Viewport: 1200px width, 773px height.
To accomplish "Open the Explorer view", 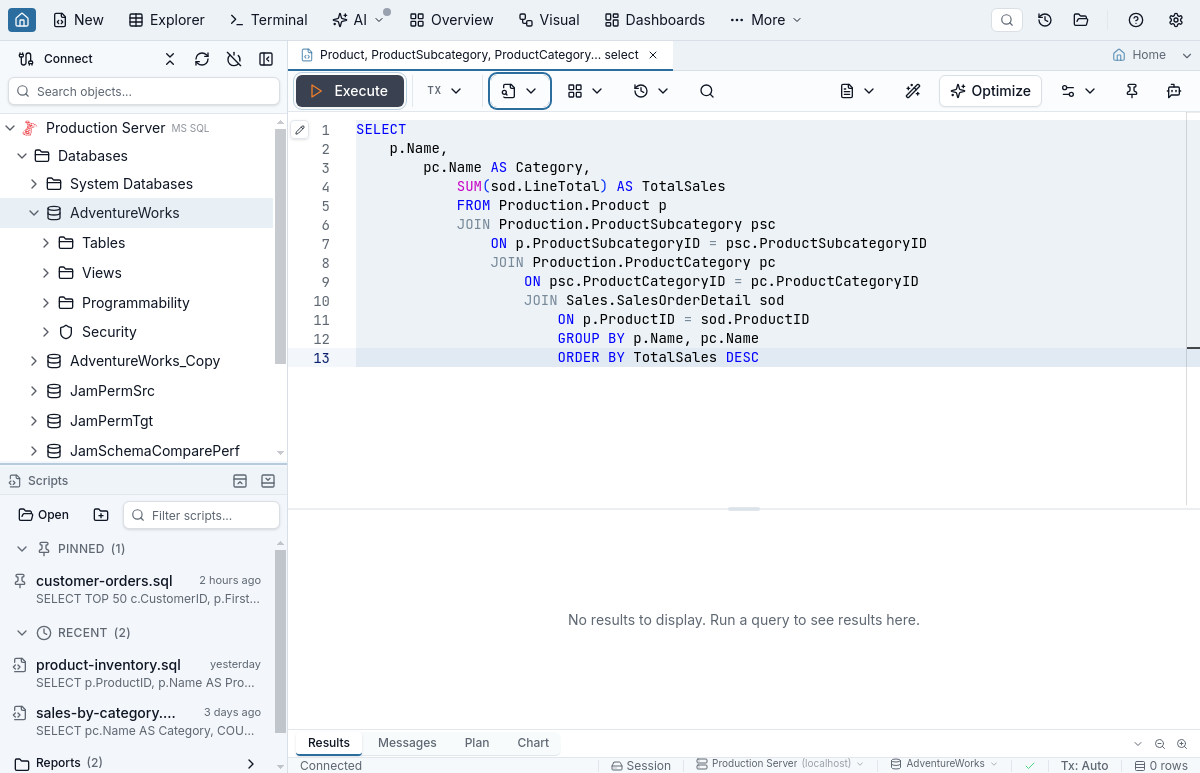I will [167, 20].
